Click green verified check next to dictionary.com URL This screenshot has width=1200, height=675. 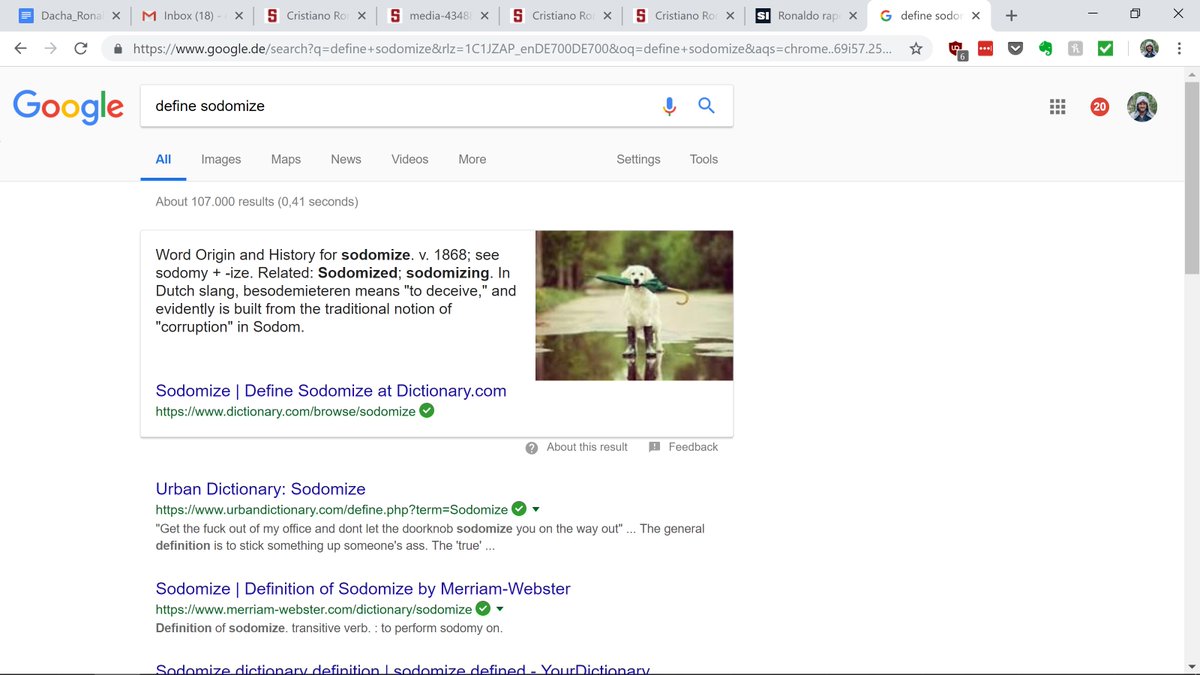pos(427,411)
